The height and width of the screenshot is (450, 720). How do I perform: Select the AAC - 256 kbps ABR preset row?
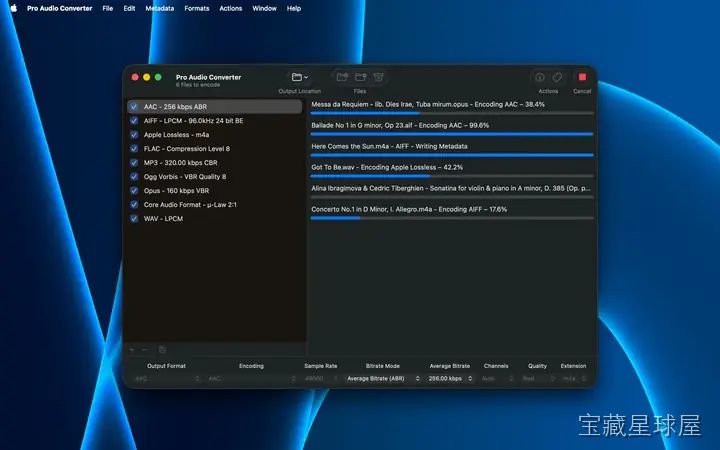coord(214,107)
